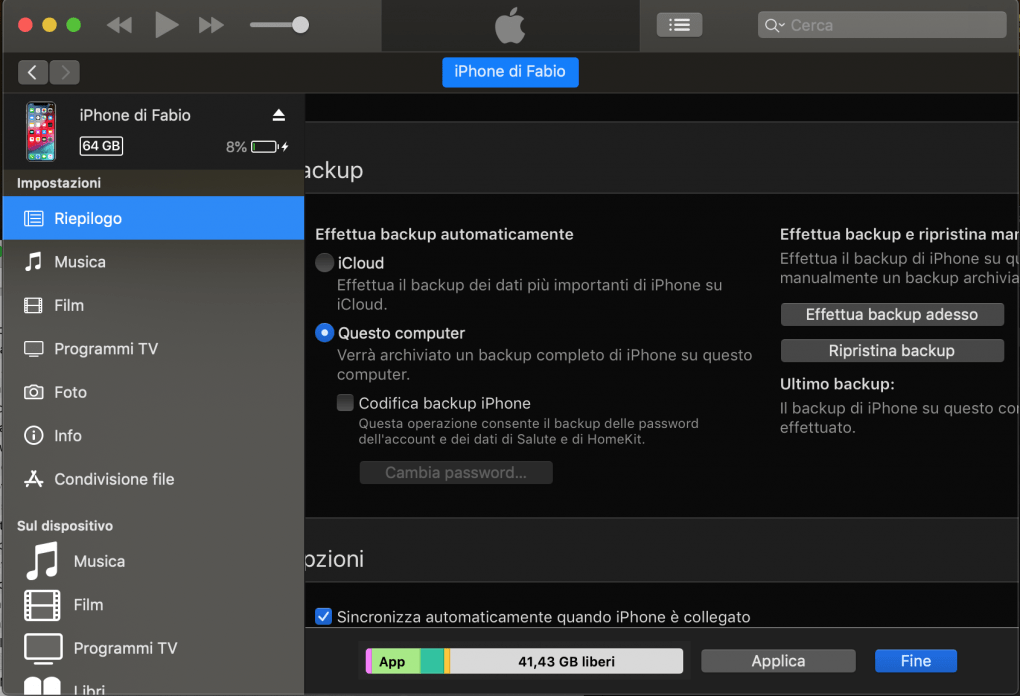Open Programmi TV under Sul dispositivo
This screenshot has width=1020, height=696.
click(x=154, y=648)
